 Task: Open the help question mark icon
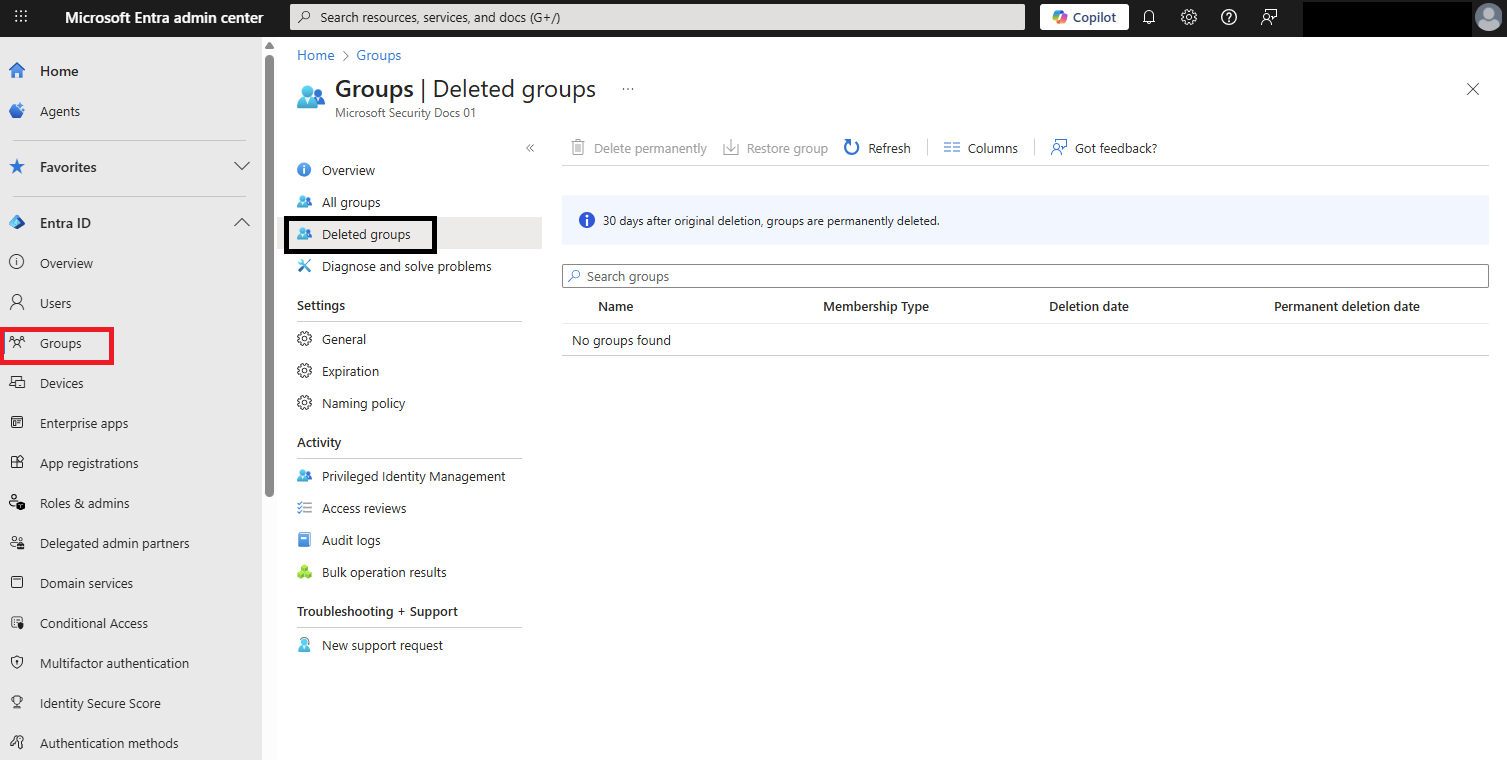1228,17
